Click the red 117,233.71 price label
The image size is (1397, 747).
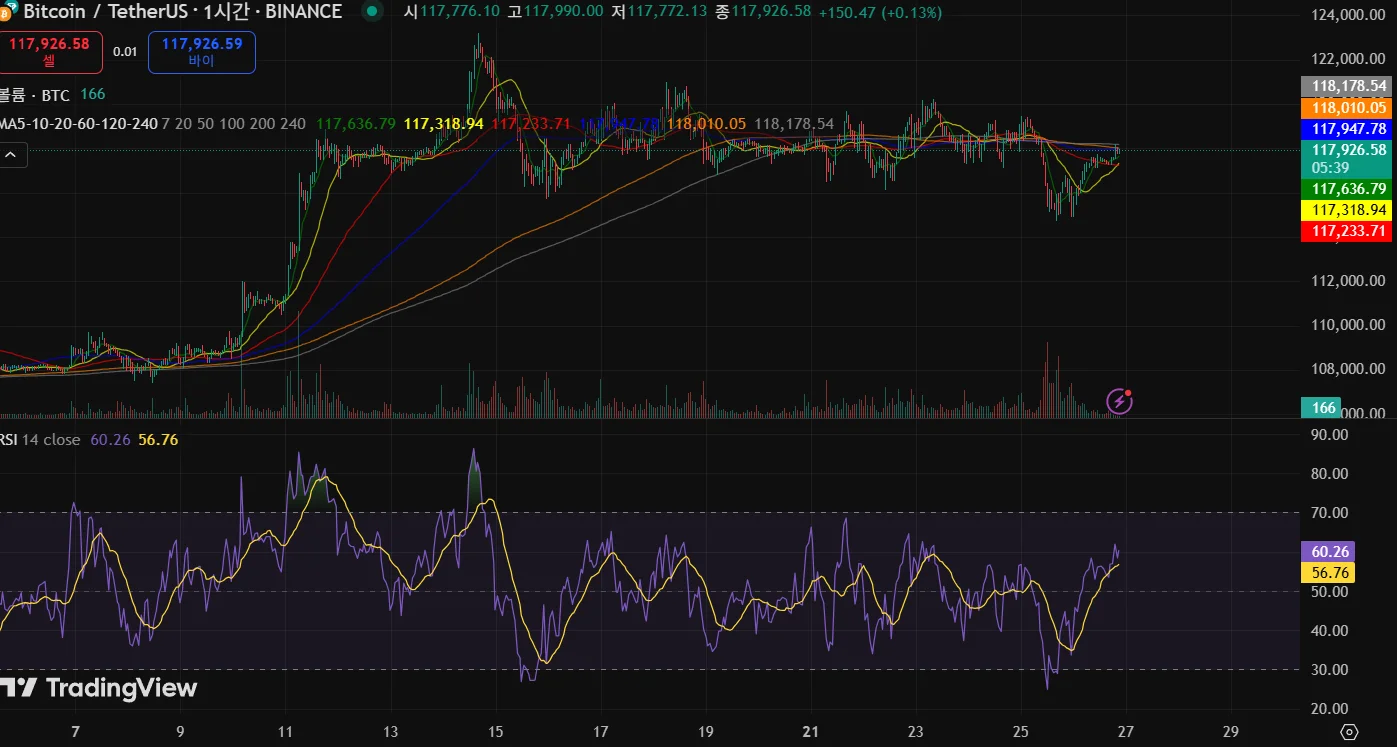pyautogui.click(x=1346, y=231)
